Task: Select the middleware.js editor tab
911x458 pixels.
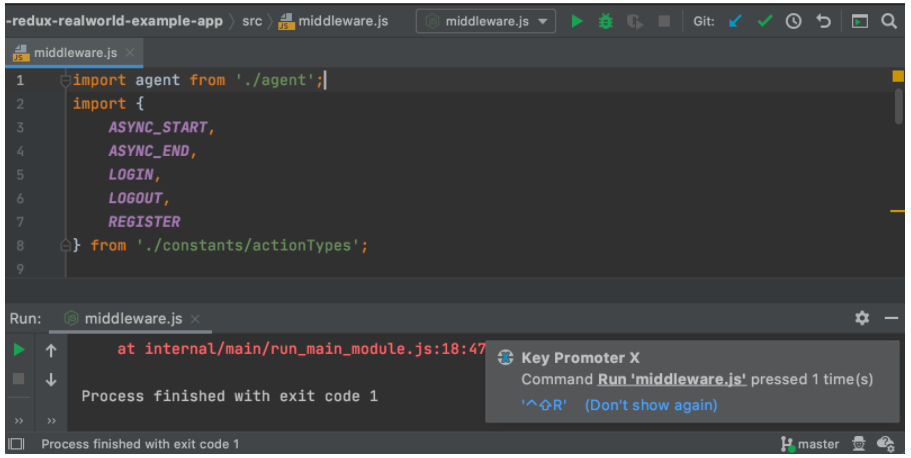Action: tap(73, 52)
